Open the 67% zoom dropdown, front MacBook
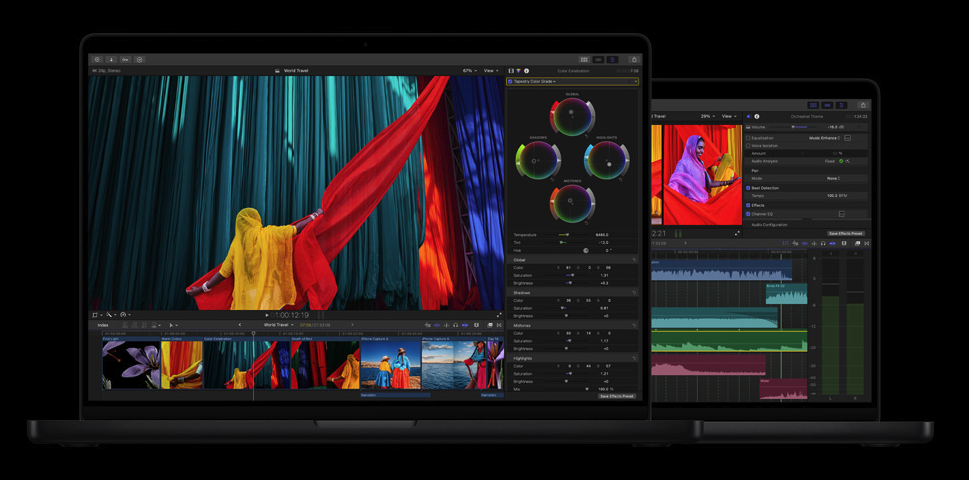This screenshot has height=480, width=969. click(470, 71)
